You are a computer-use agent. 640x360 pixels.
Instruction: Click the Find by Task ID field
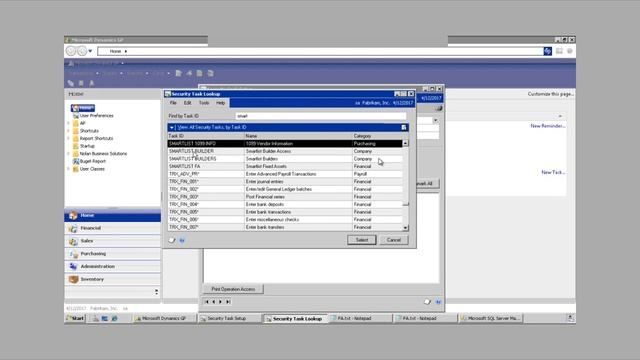[320, 116]
